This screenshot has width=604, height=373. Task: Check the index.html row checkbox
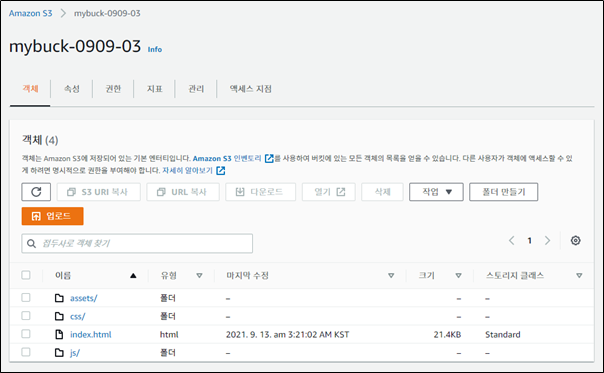point(26,334)
